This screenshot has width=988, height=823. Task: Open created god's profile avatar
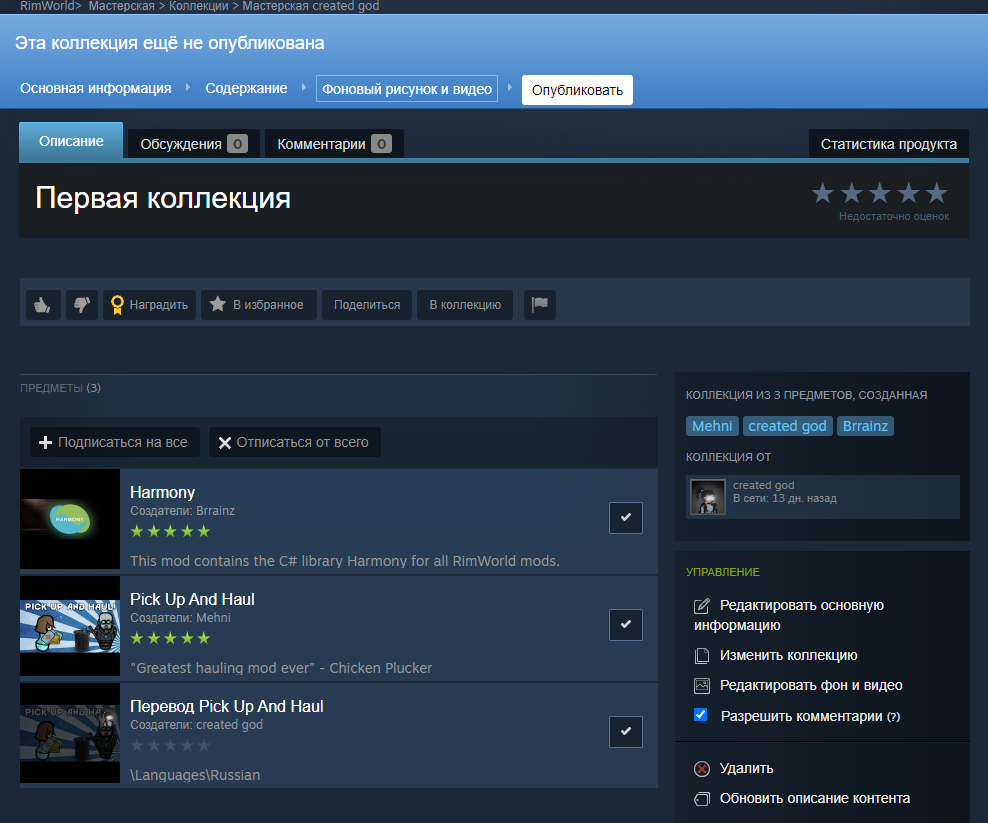(708, 497)
